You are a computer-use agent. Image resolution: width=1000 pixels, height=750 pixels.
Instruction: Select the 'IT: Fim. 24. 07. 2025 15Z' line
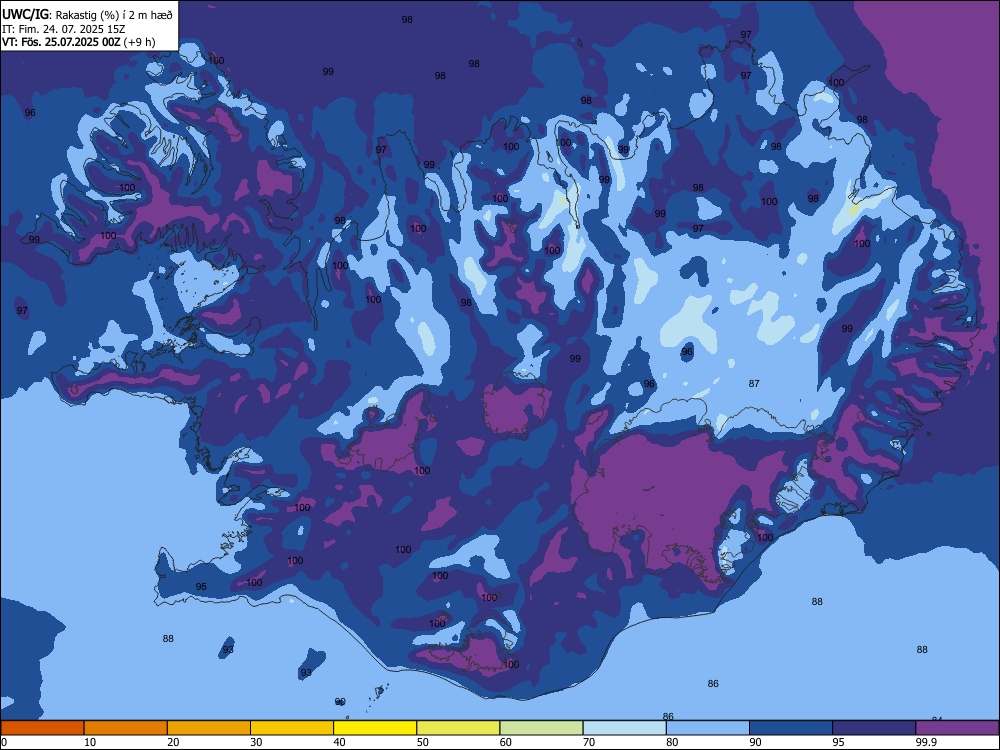pos(64,29)
